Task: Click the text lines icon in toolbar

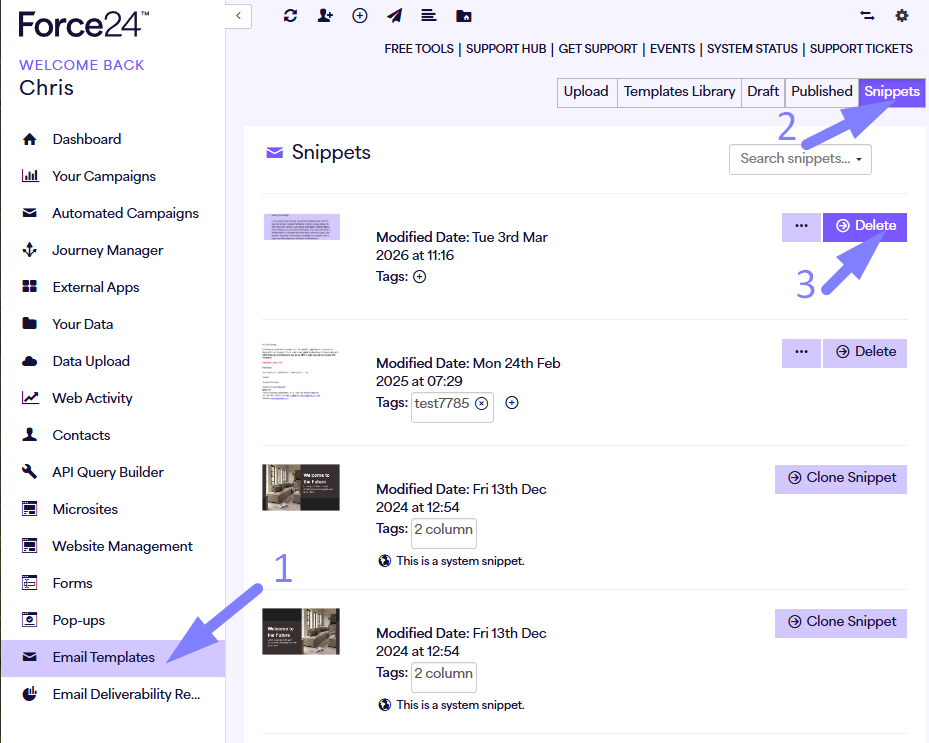Action: 429,16
